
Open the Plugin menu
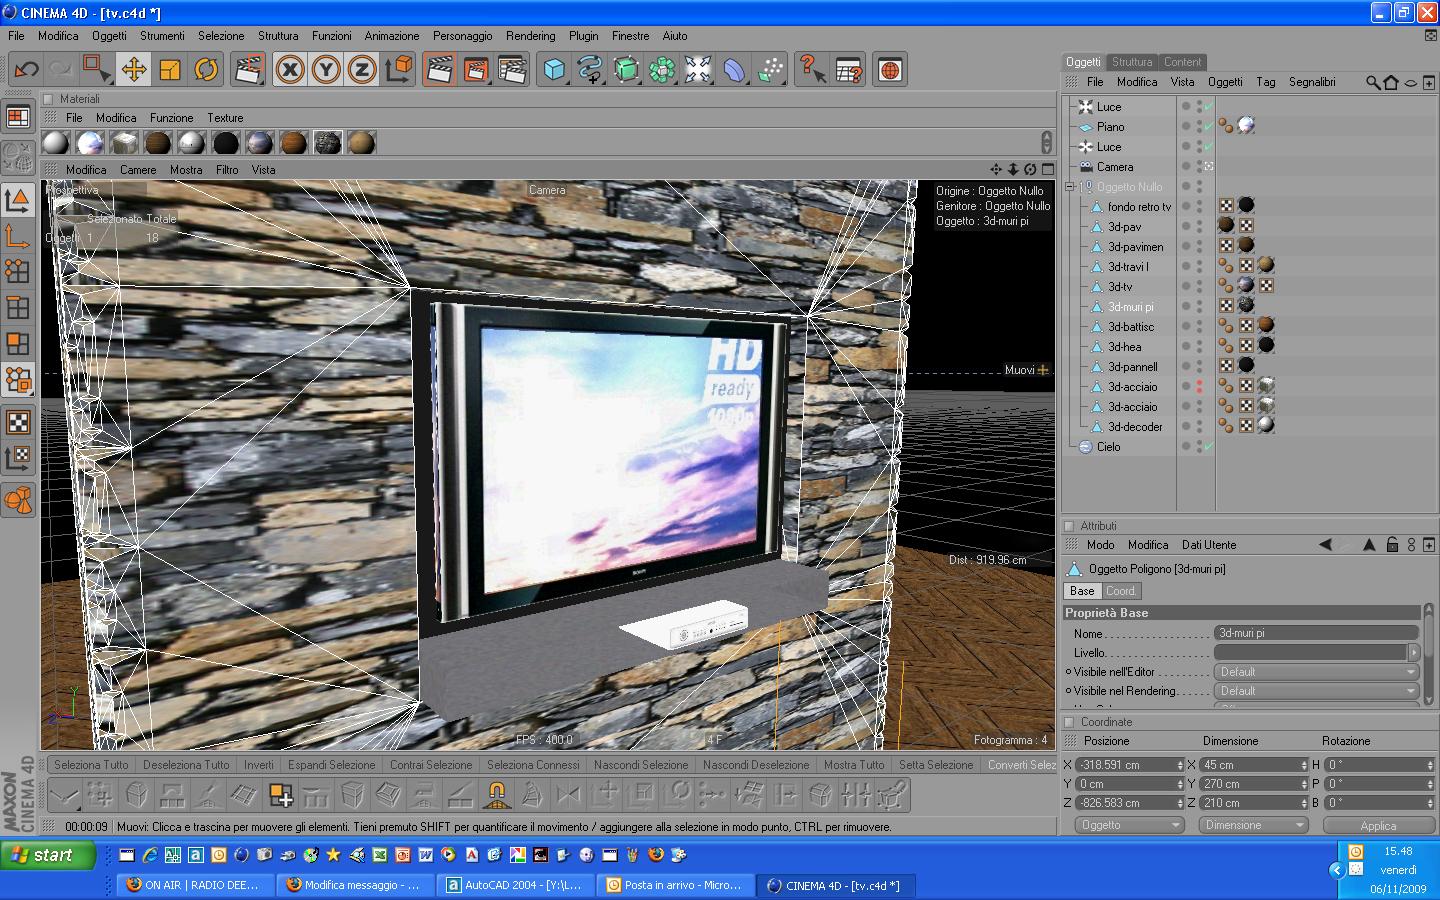pyautogui.click(x=584, y=36)
